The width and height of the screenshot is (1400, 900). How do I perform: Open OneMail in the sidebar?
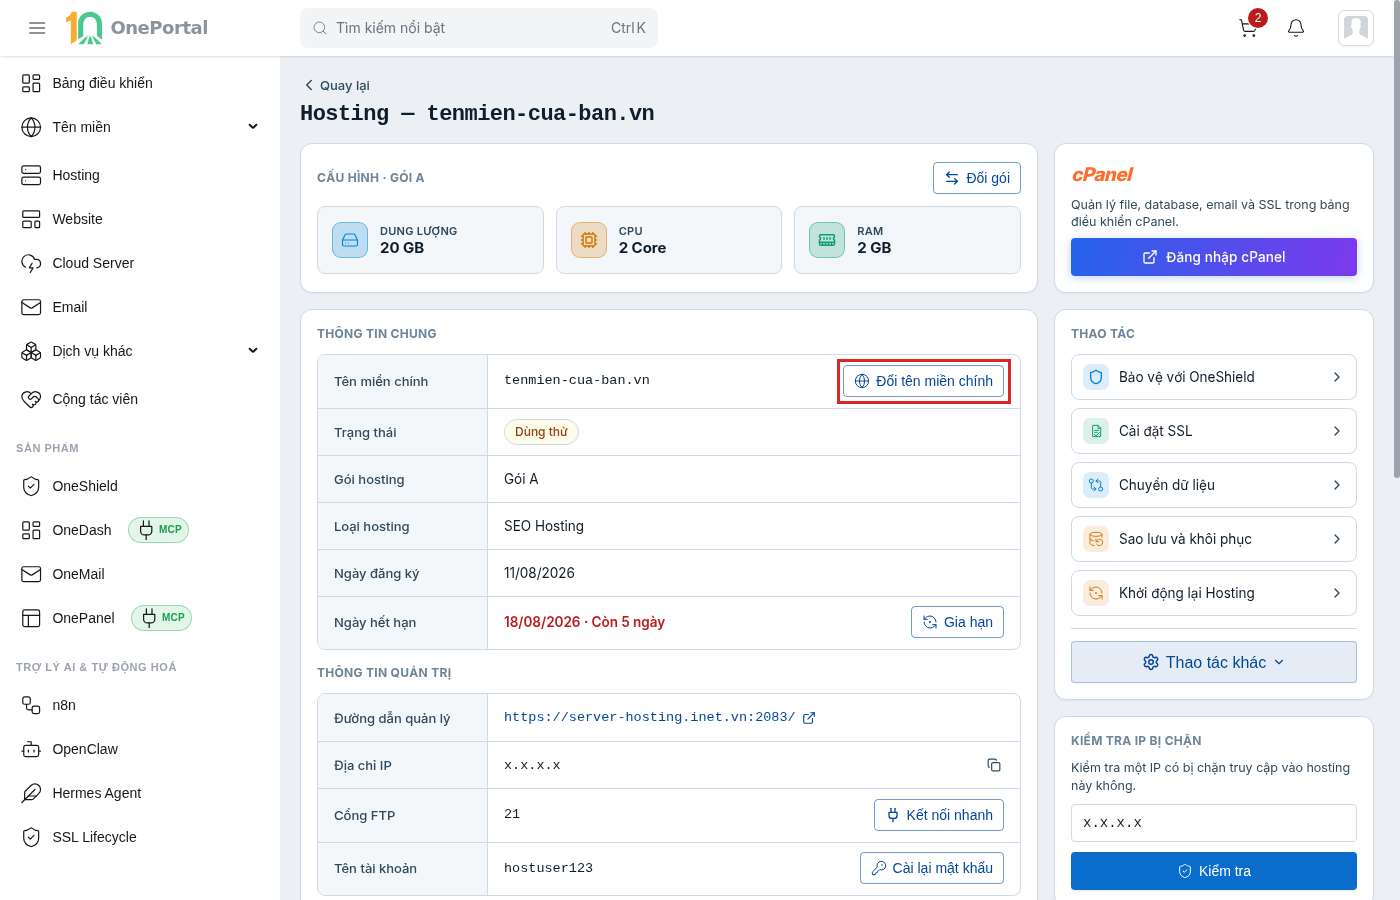tap(140, 574)
